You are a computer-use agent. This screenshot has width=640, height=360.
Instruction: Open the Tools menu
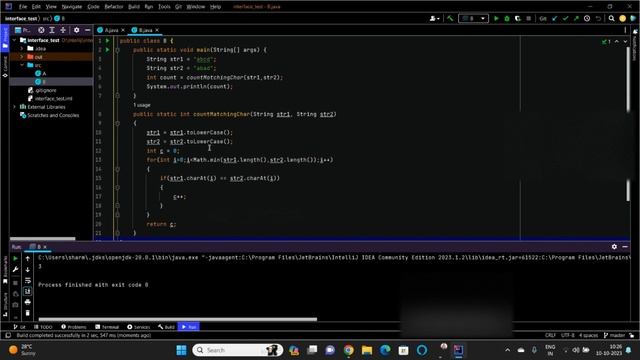point(164,7)
